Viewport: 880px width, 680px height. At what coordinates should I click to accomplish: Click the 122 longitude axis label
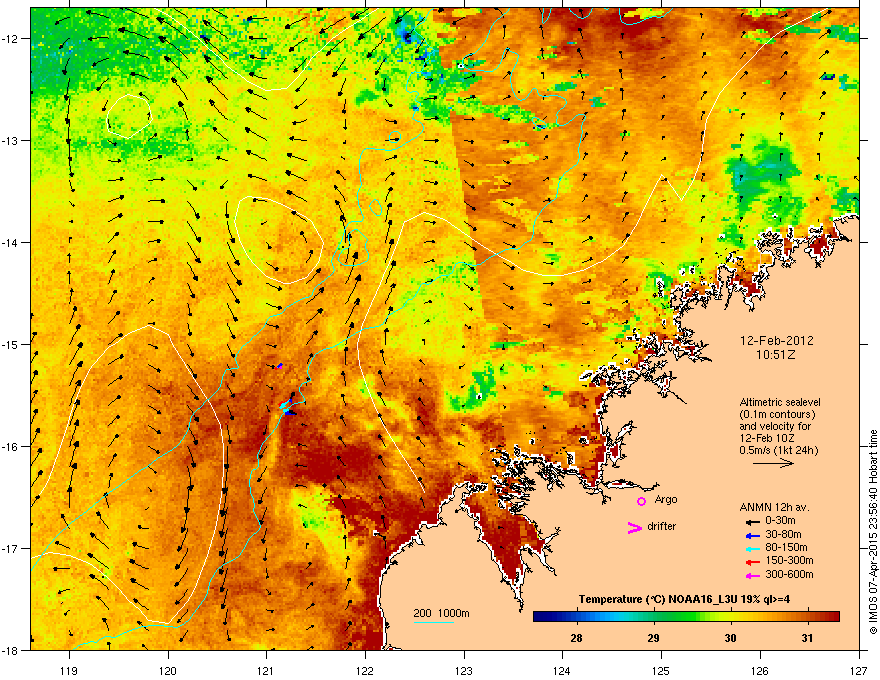(365, 670)
